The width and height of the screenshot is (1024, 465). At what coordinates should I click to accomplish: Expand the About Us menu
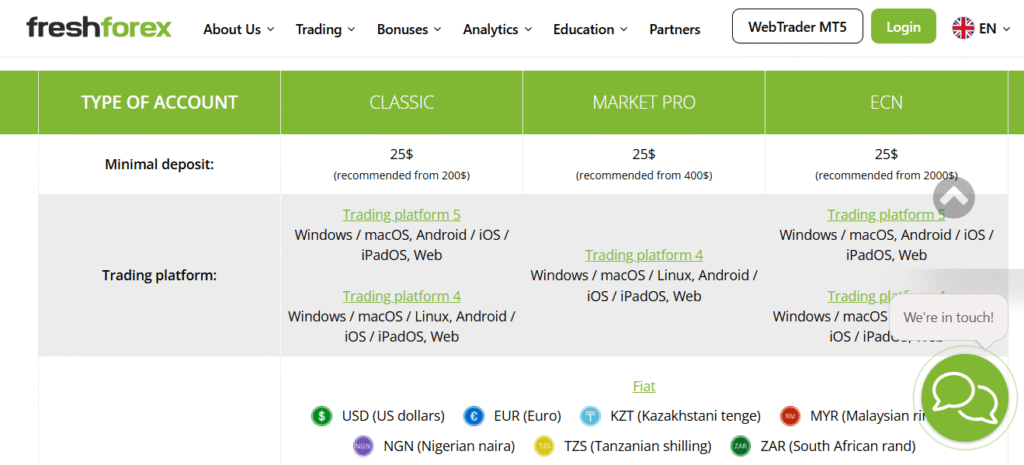[238, 29]
